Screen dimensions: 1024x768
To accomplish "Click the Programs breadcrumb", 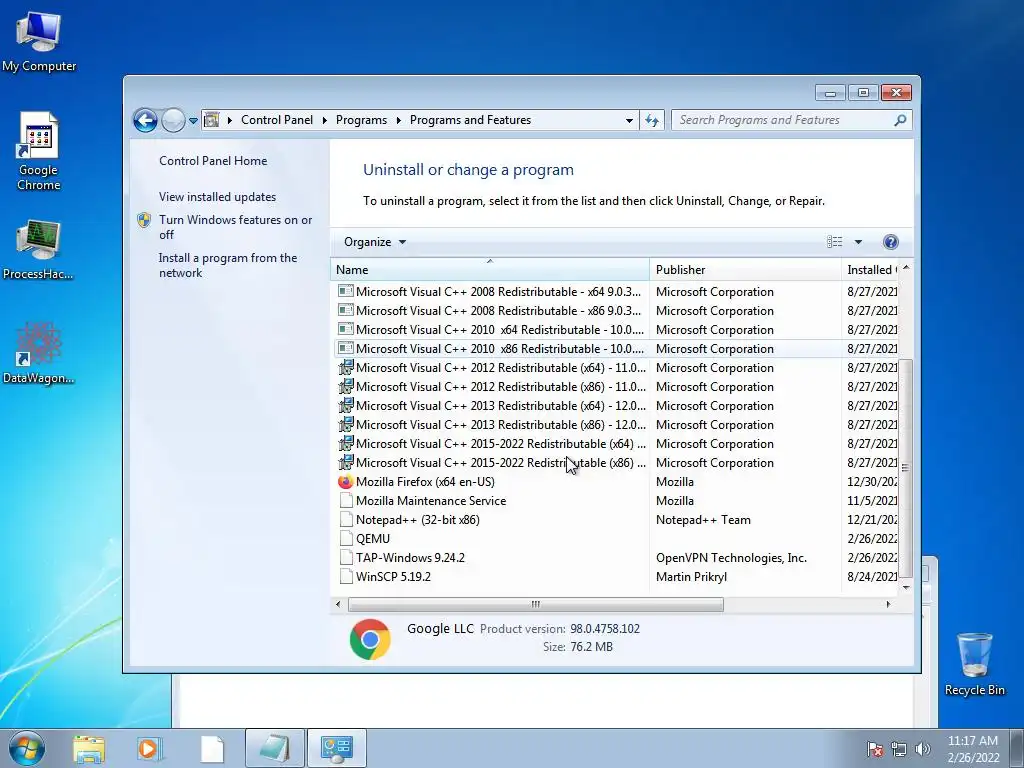I will pyautogui.click(x=361, y=120).
